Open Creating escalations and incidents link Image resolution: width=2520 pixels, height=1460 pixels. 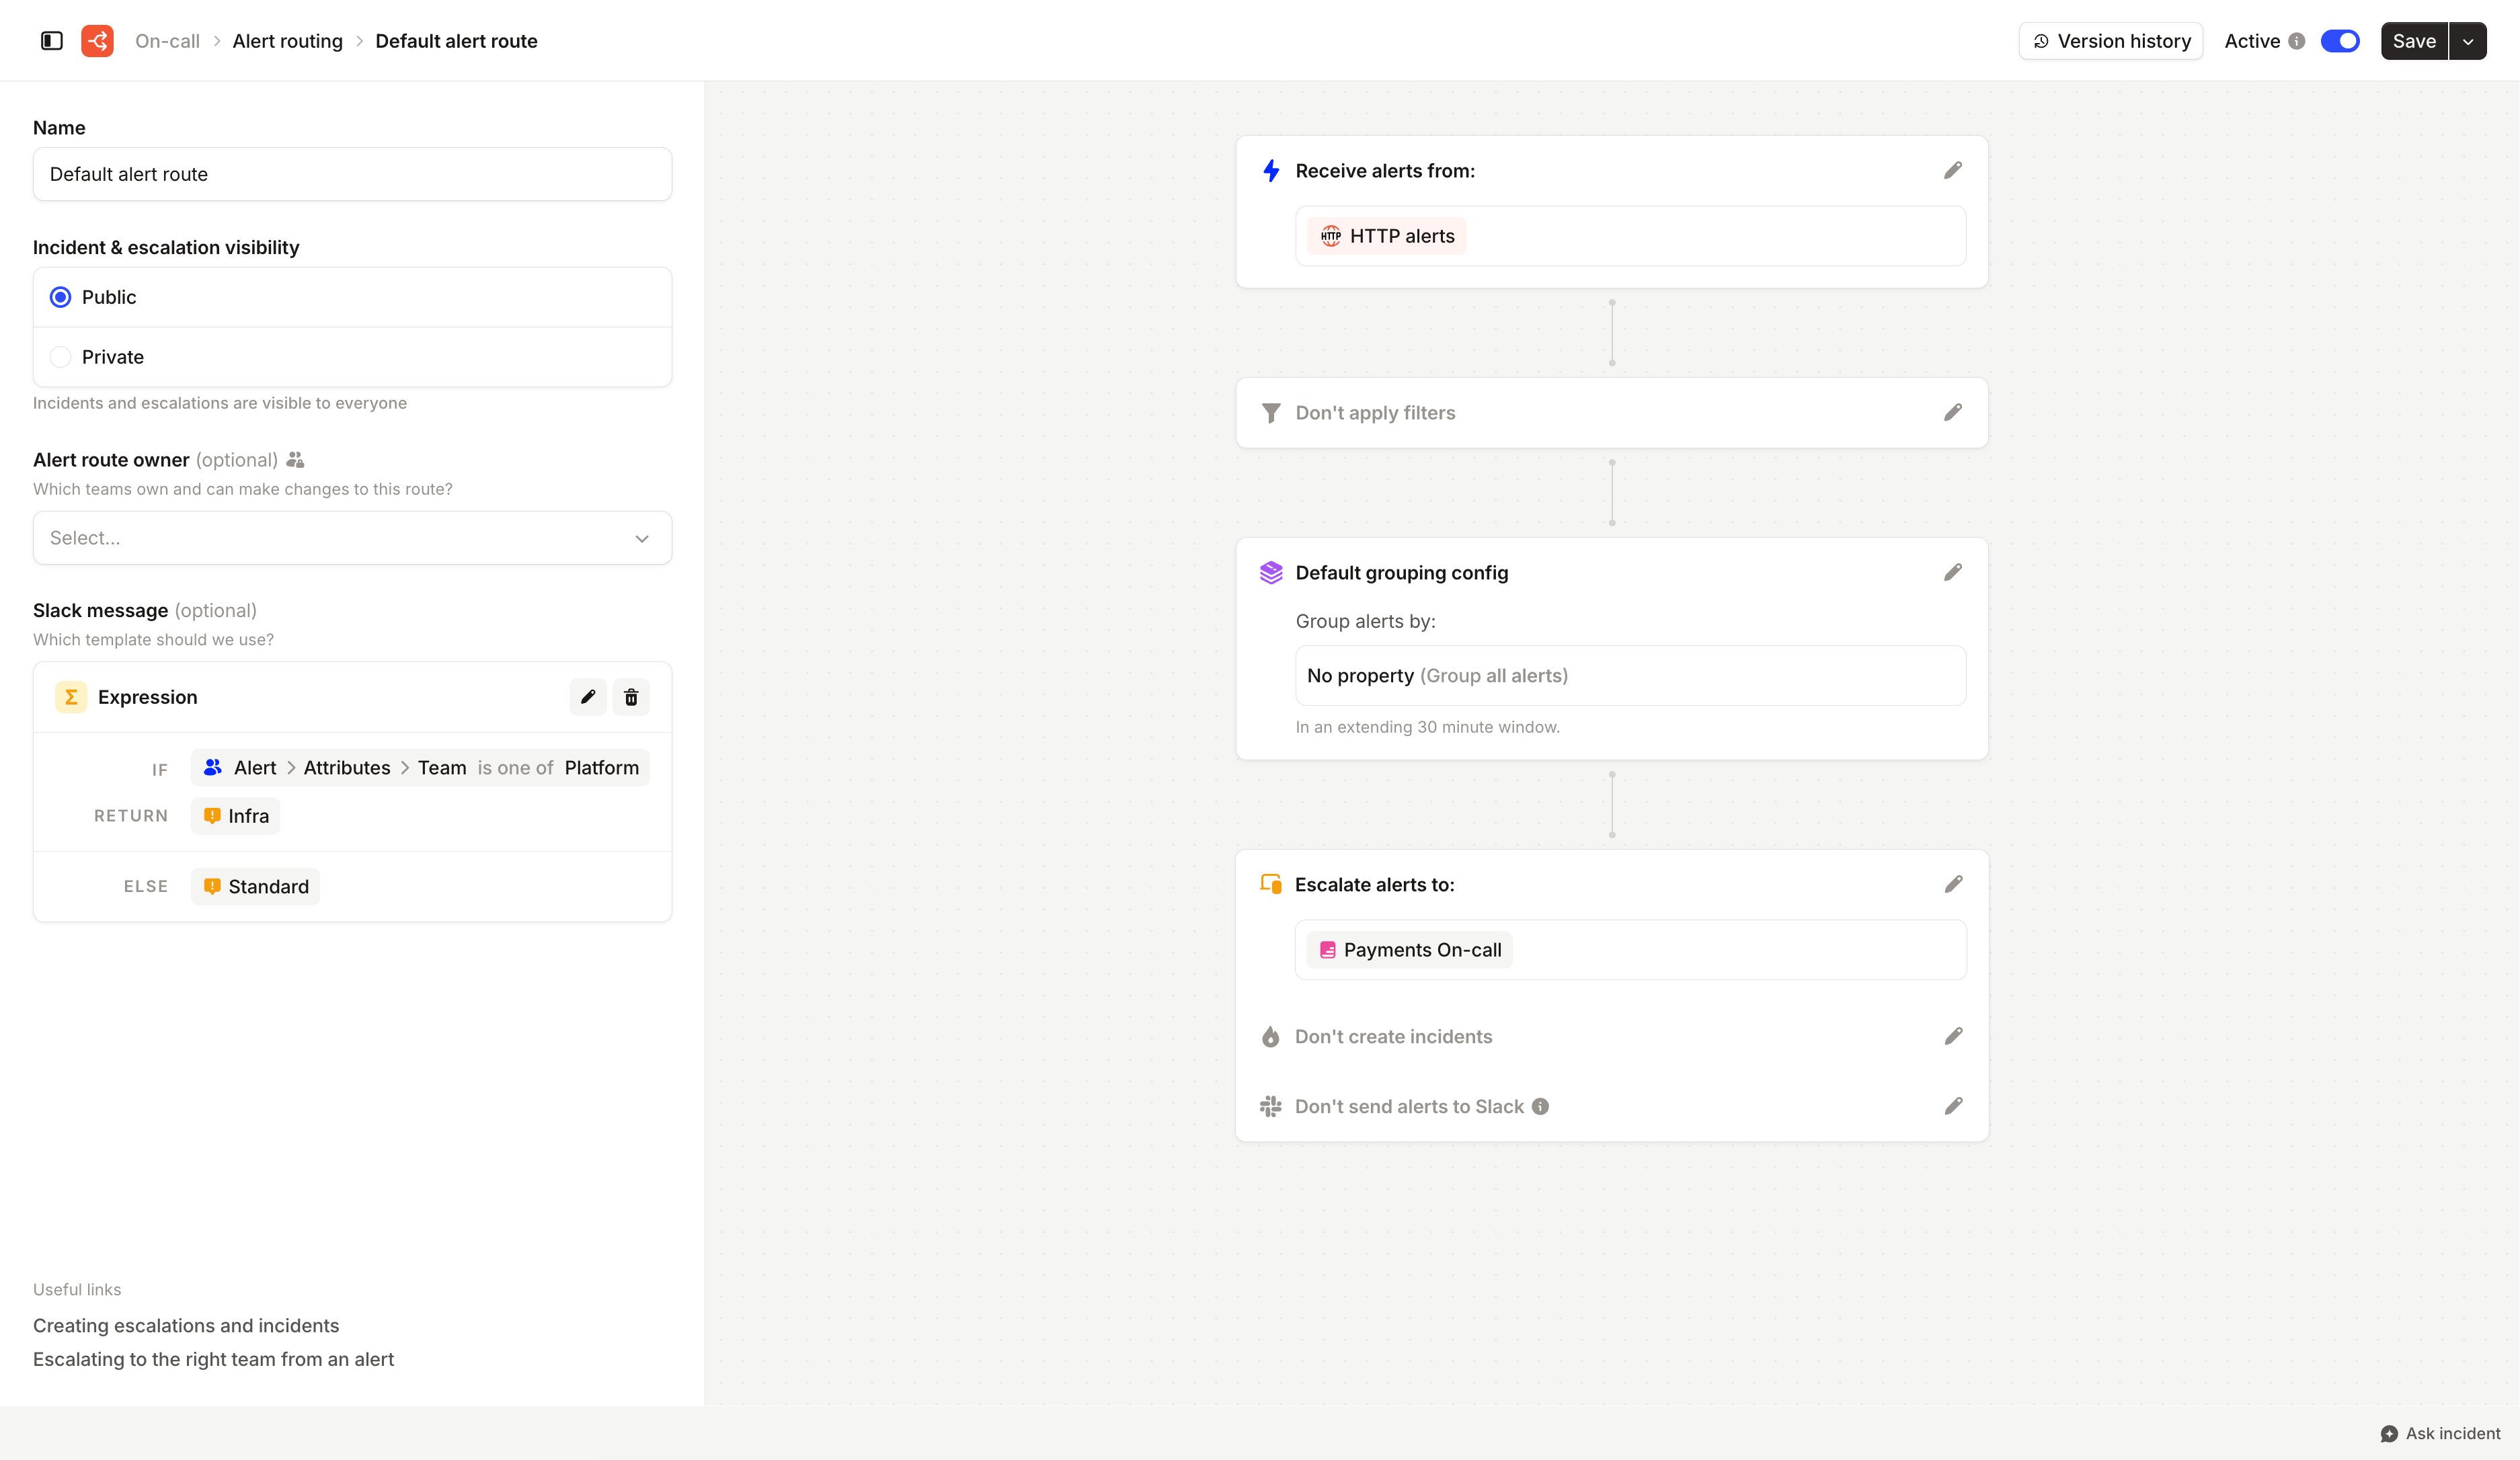(x=186, y=1326)
